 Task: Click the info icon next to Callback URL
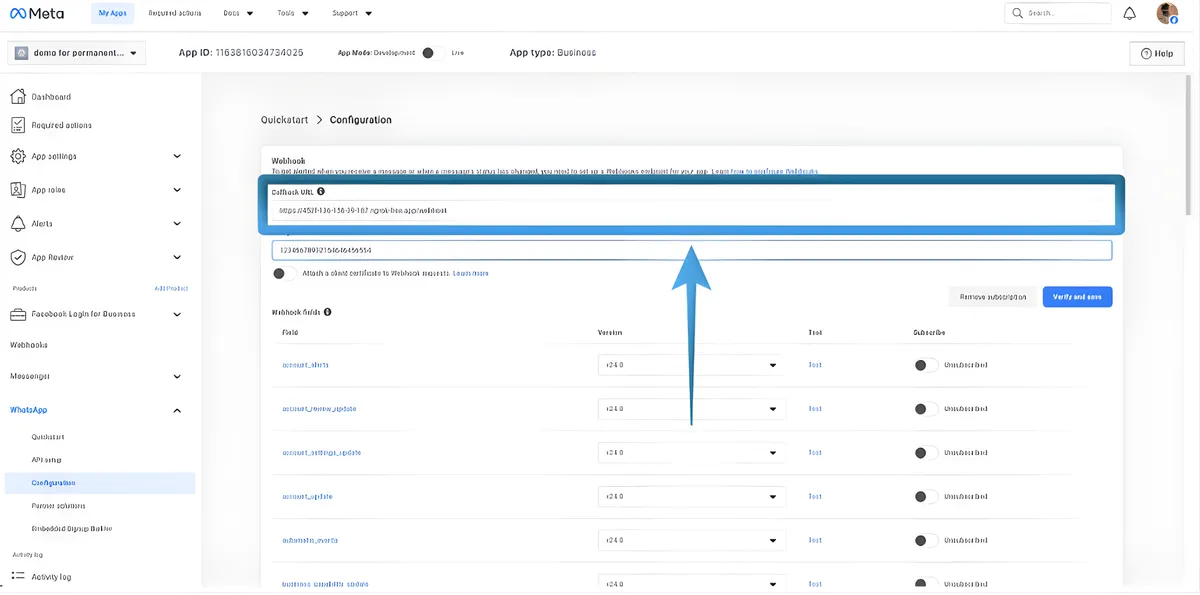(321, 191)
